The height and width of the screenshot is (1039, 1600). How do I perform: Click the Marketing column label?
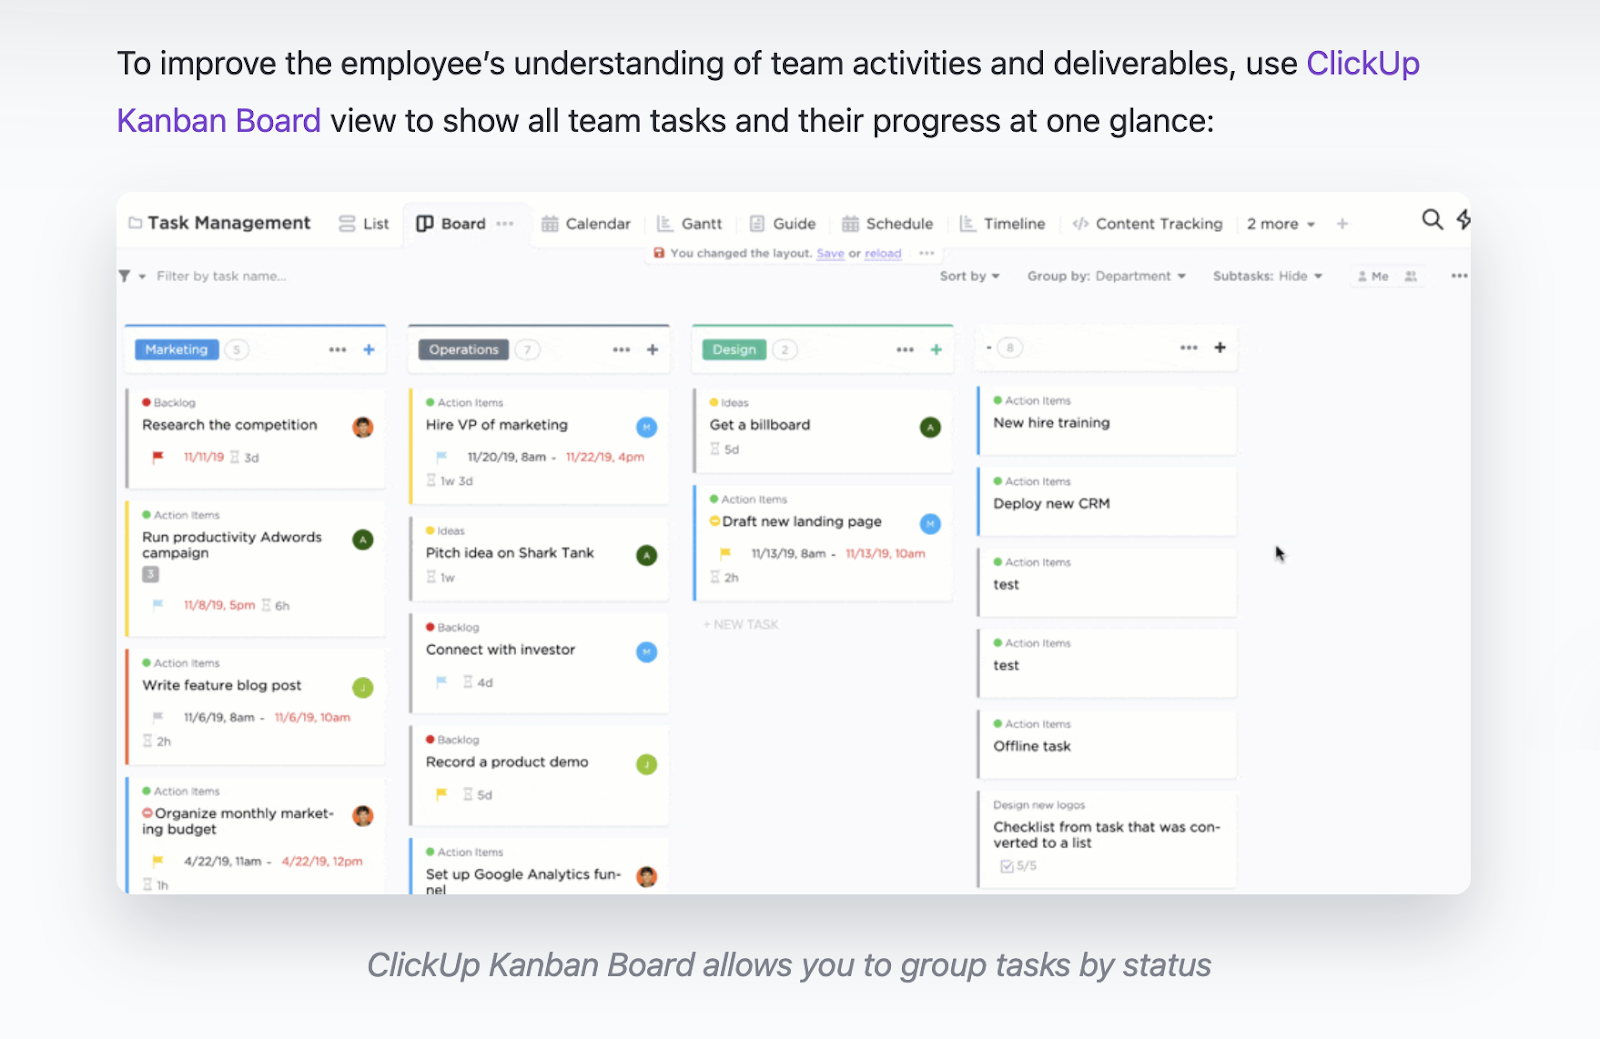pyautogui.click(x=176, y=350)
